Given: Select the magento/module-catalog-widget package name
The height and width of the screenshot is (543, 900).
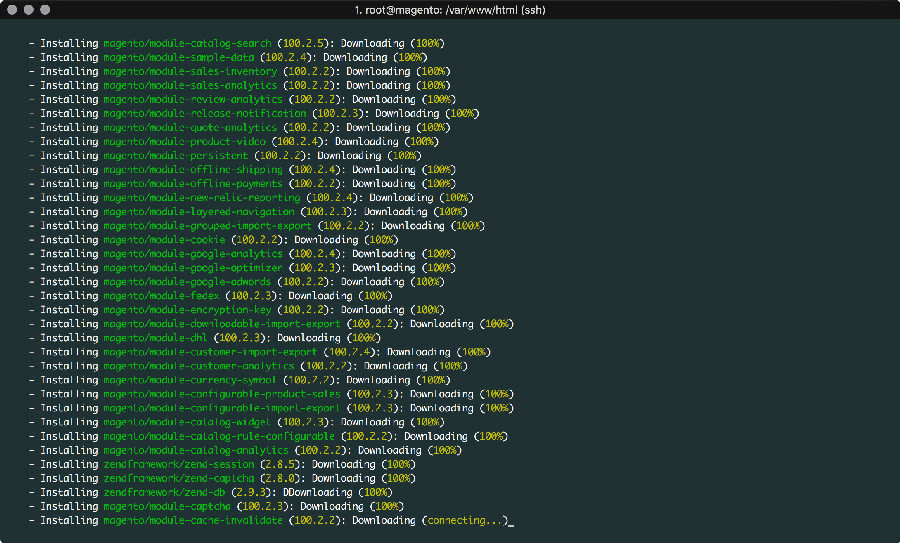Looking at the screenshot, I should (x=188, y=422).
